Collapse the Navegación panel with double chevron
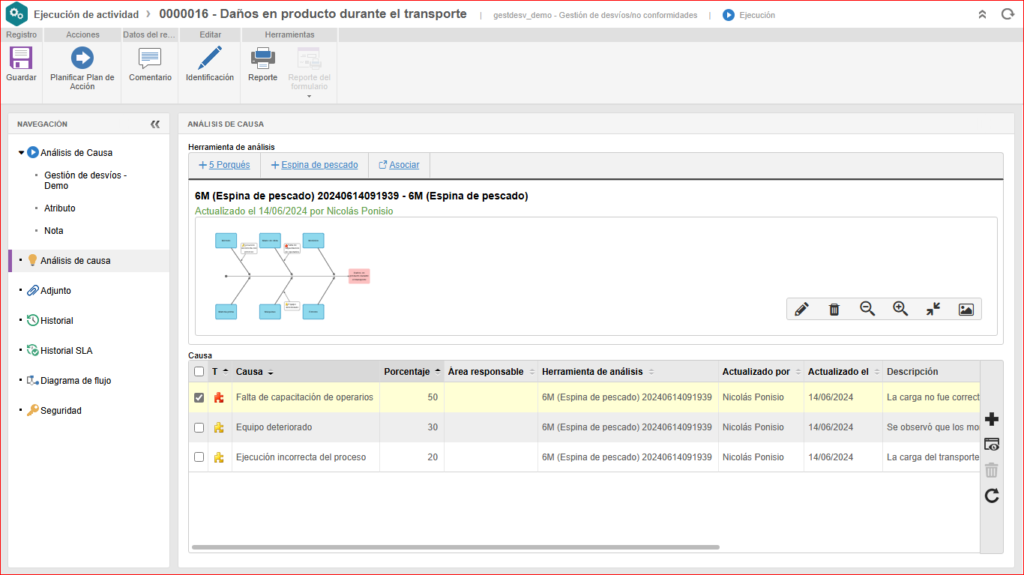1024x575 pixels. pyautogui.click(x=155, y=124)
